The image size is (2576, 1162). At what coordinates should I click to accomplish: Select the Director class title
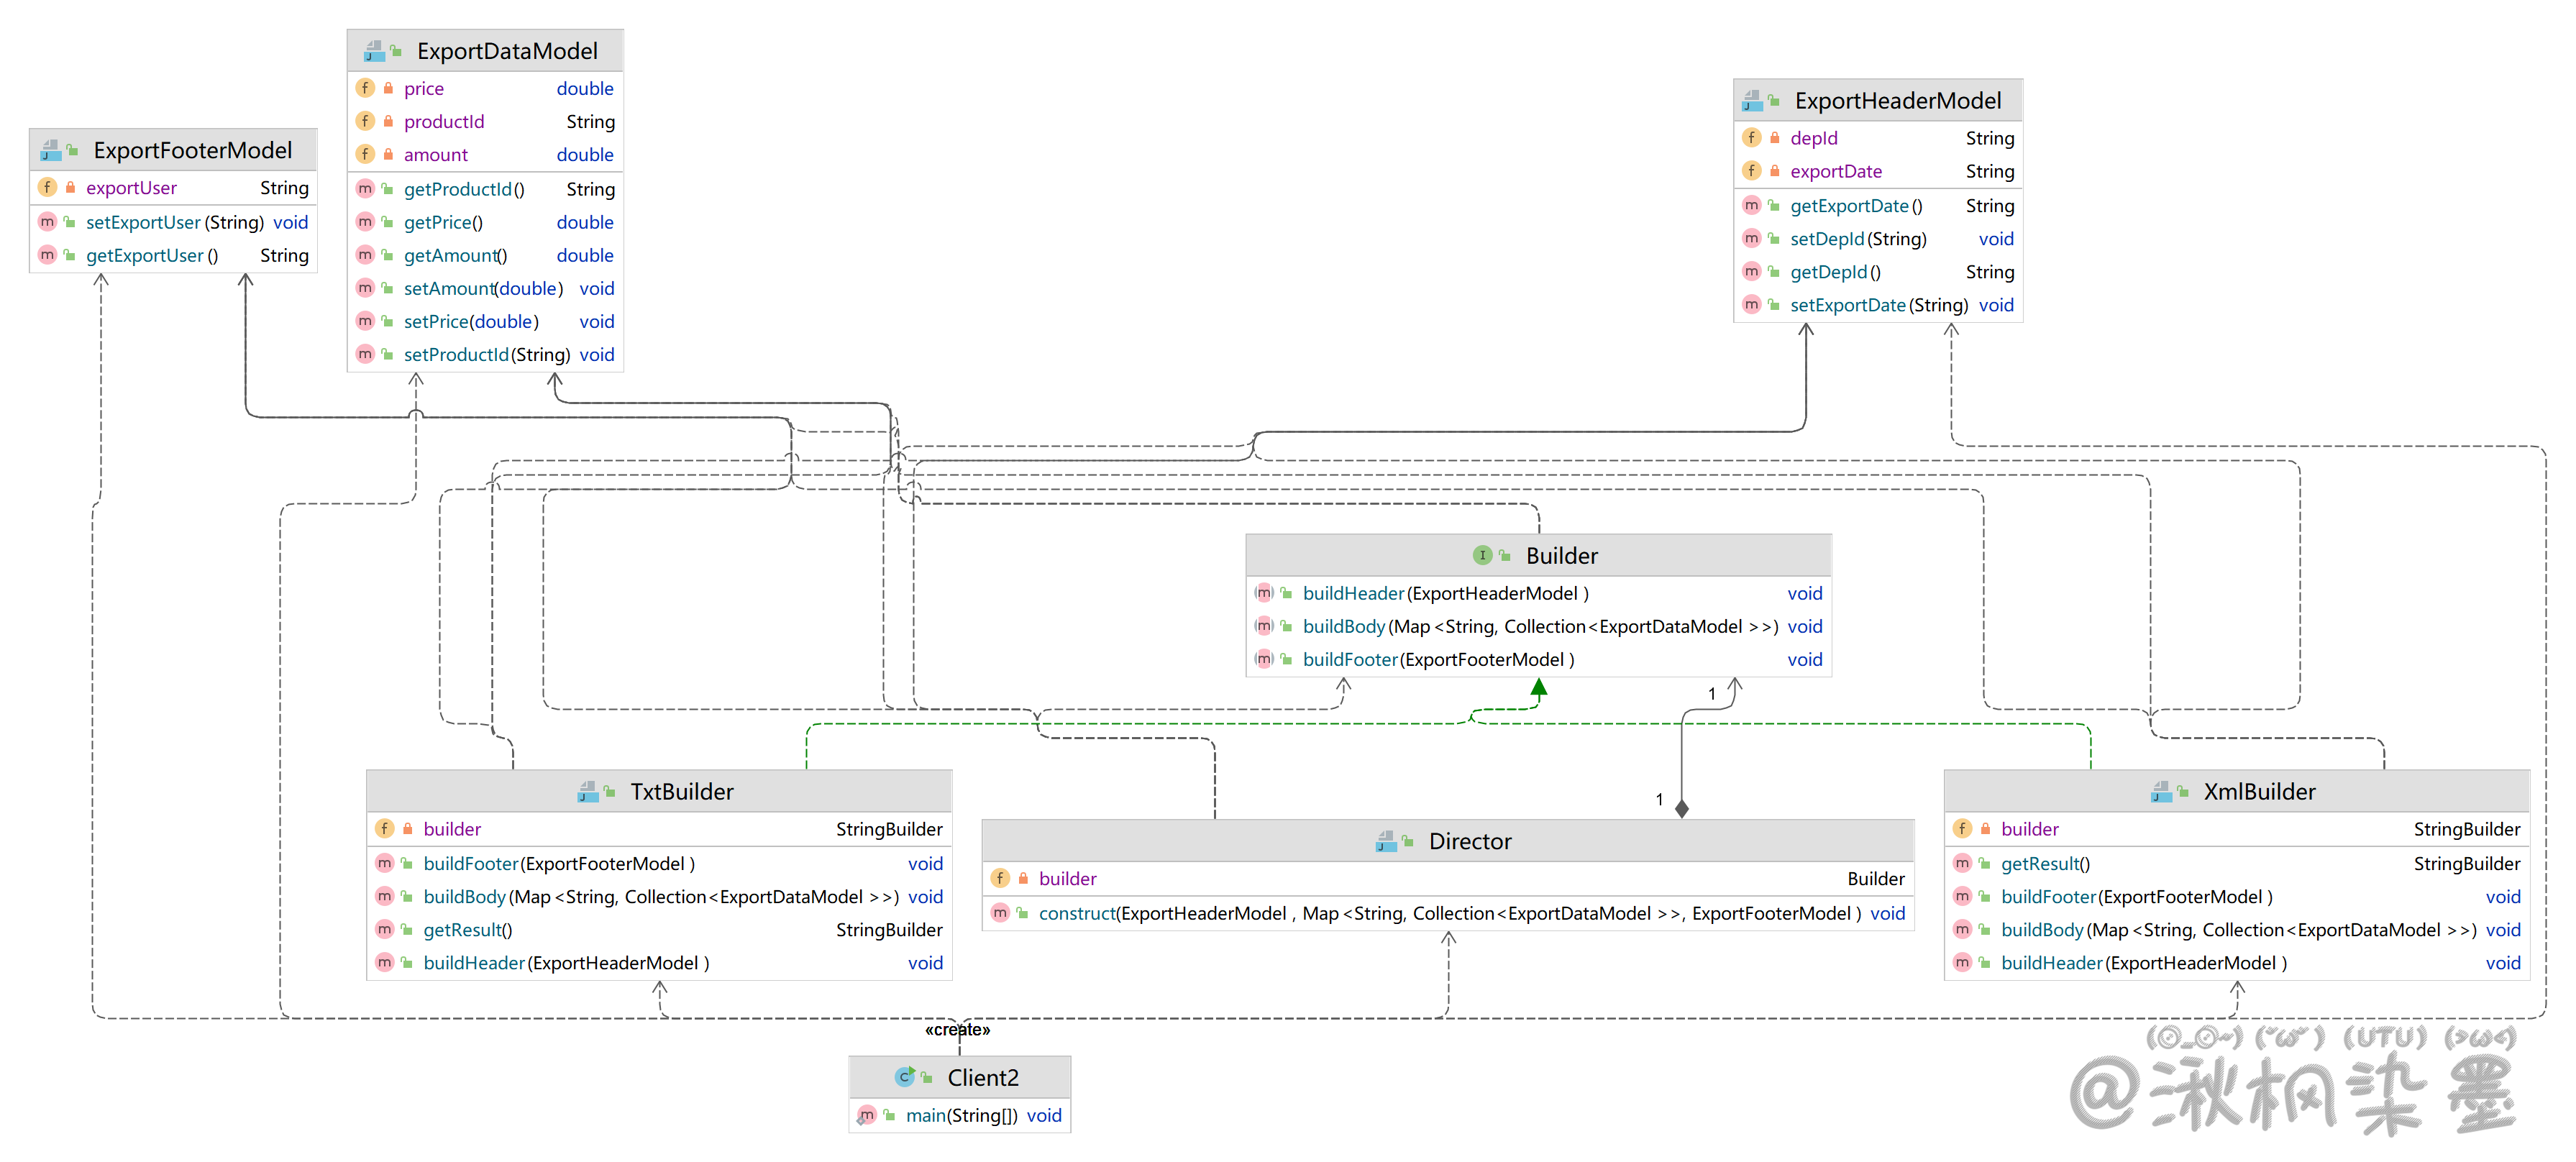1469,842
